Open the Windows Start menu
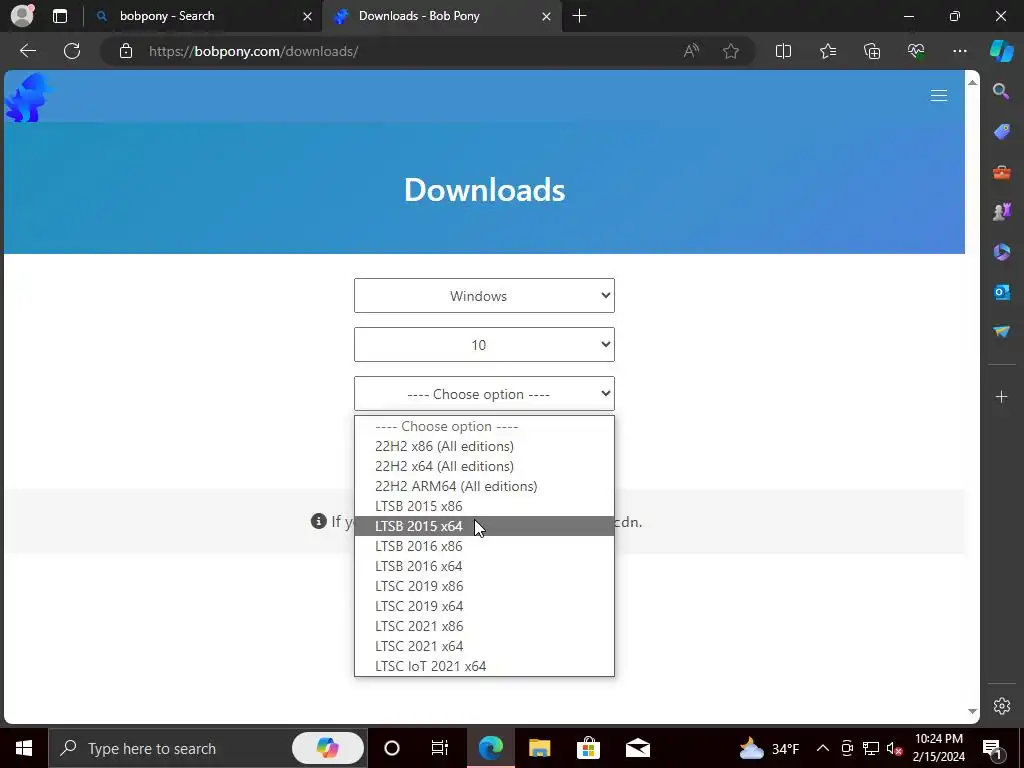 24,748
